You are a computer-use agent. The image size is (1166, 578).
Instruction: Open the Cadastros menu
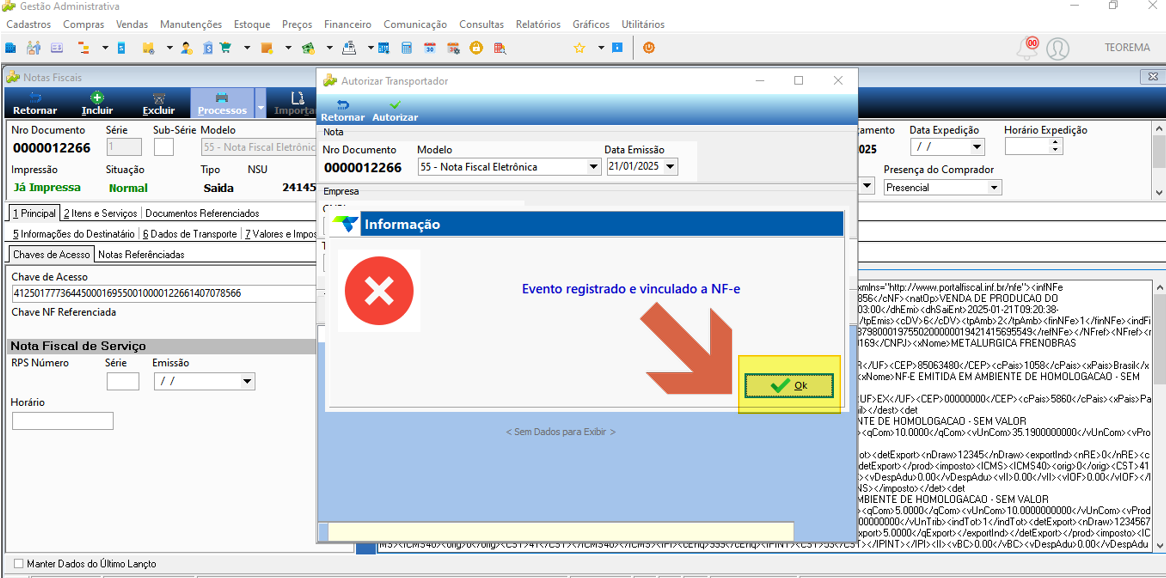pyautogui.click(x=28, y=25)
